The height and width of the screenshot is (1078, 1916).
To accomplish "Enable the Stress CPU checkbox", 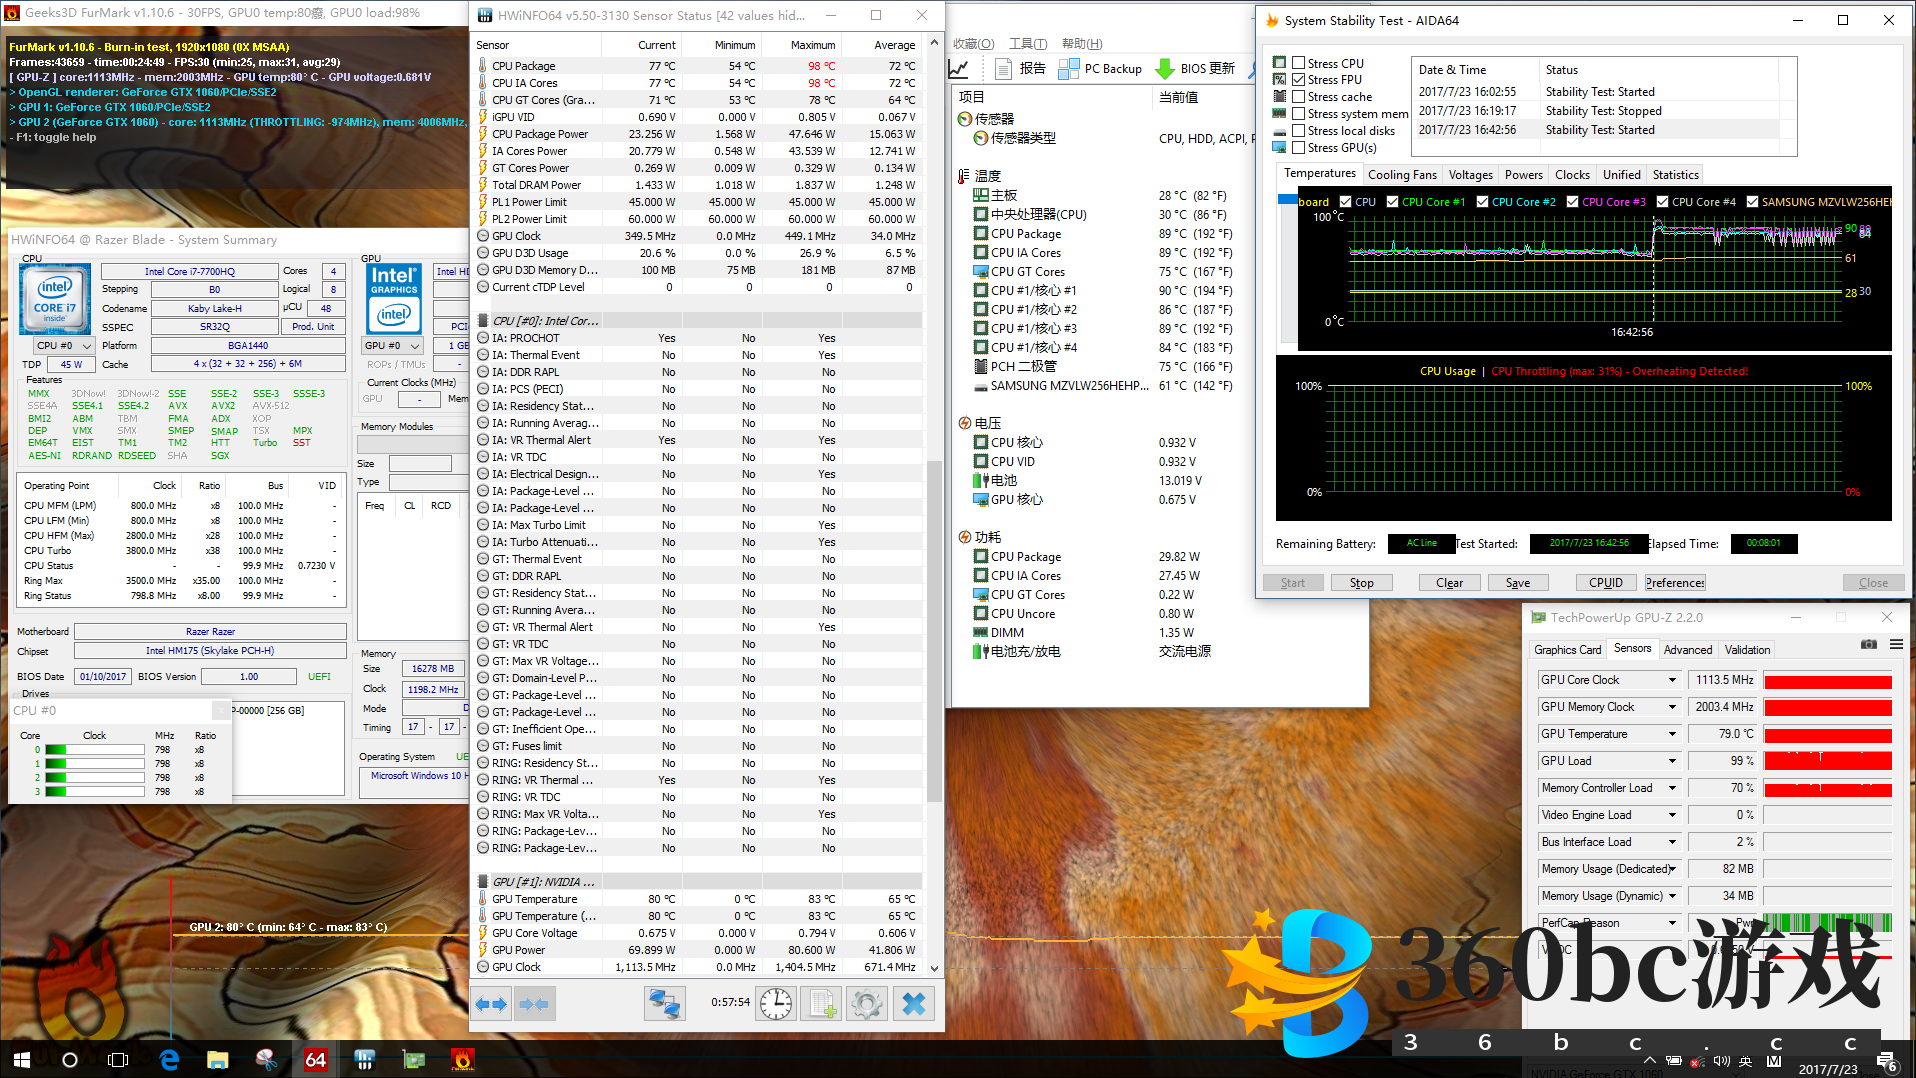I will (x=1298, y=63).
